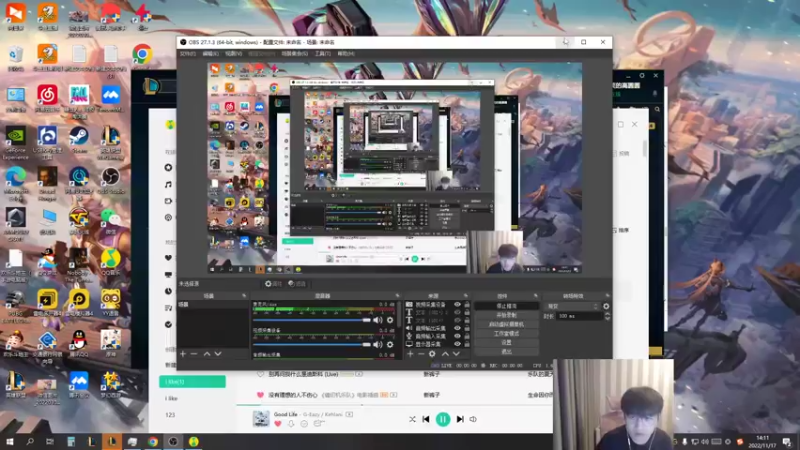Screen dimensions: 800x450
Task: Mute the first audio mixer channel speaker icon
Action: 378,320
